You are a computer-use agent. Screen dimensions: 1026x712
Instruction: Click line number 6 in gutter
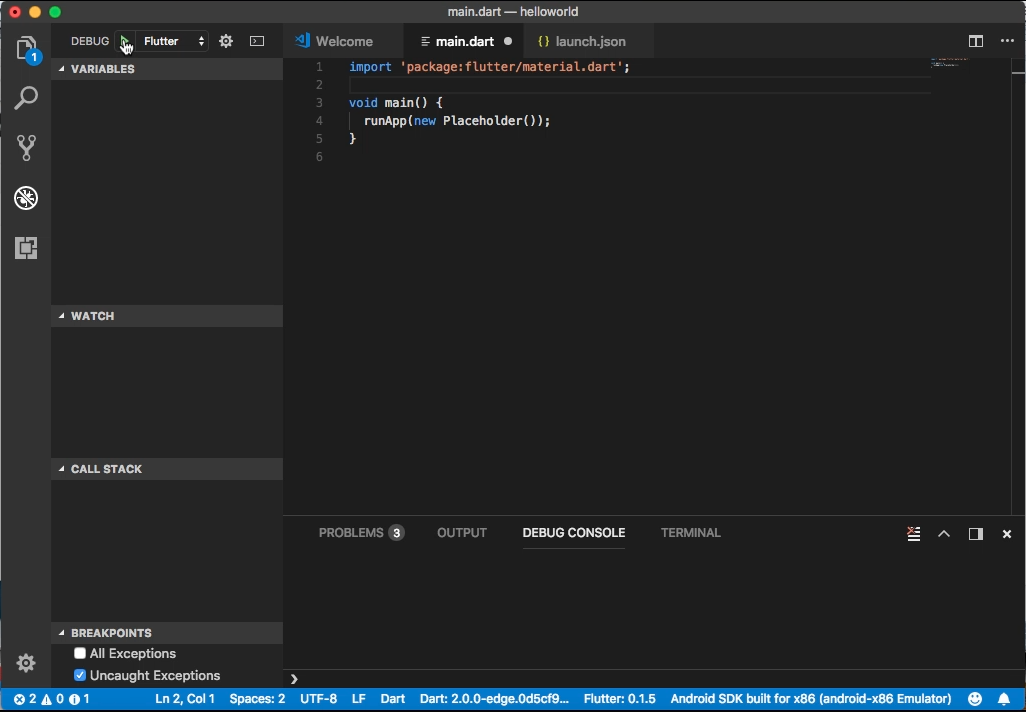319,156
